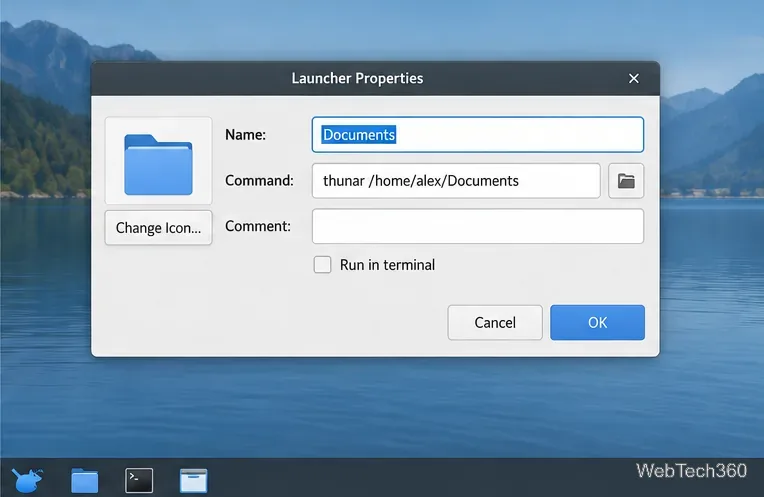Enable Run in terminal checkbox
The height and width of the screenshot is (497, 764).
pos(322,265)
